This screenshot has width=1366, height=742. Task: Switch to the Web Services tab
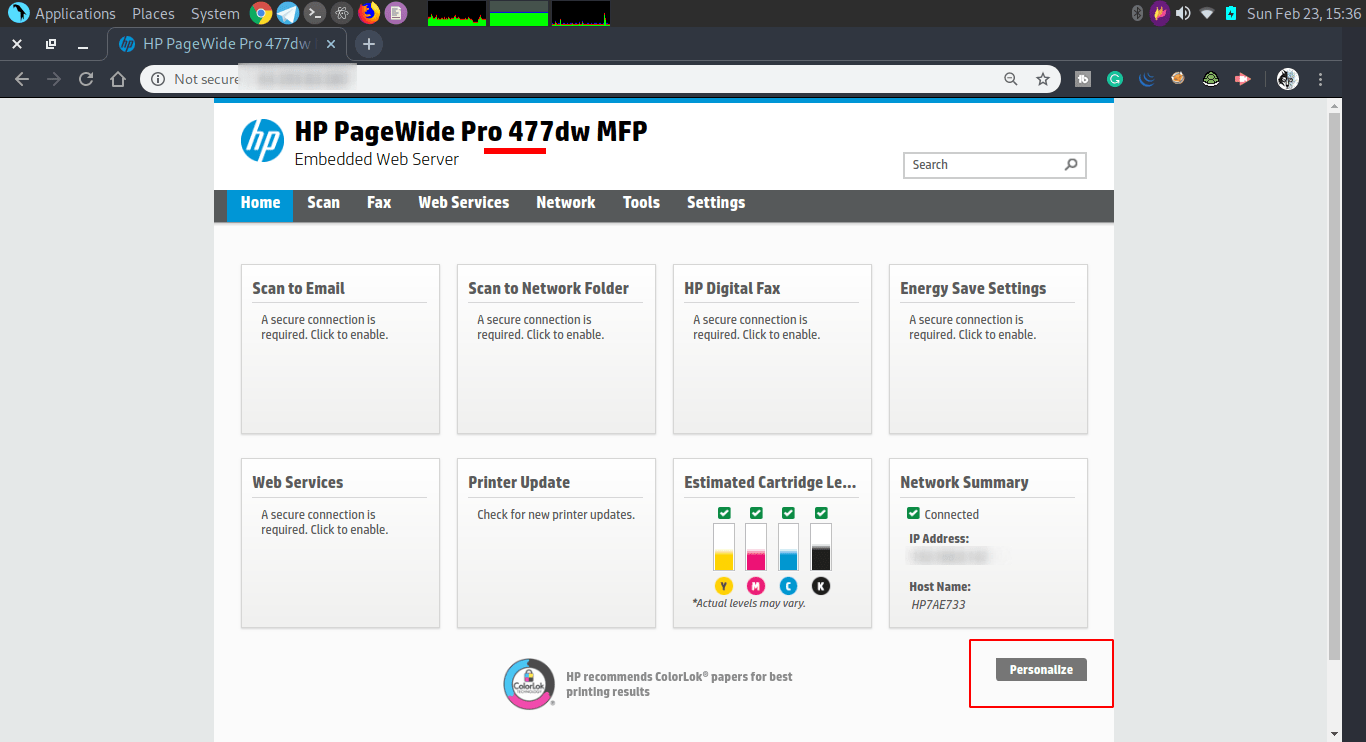[x=463, y=202]
